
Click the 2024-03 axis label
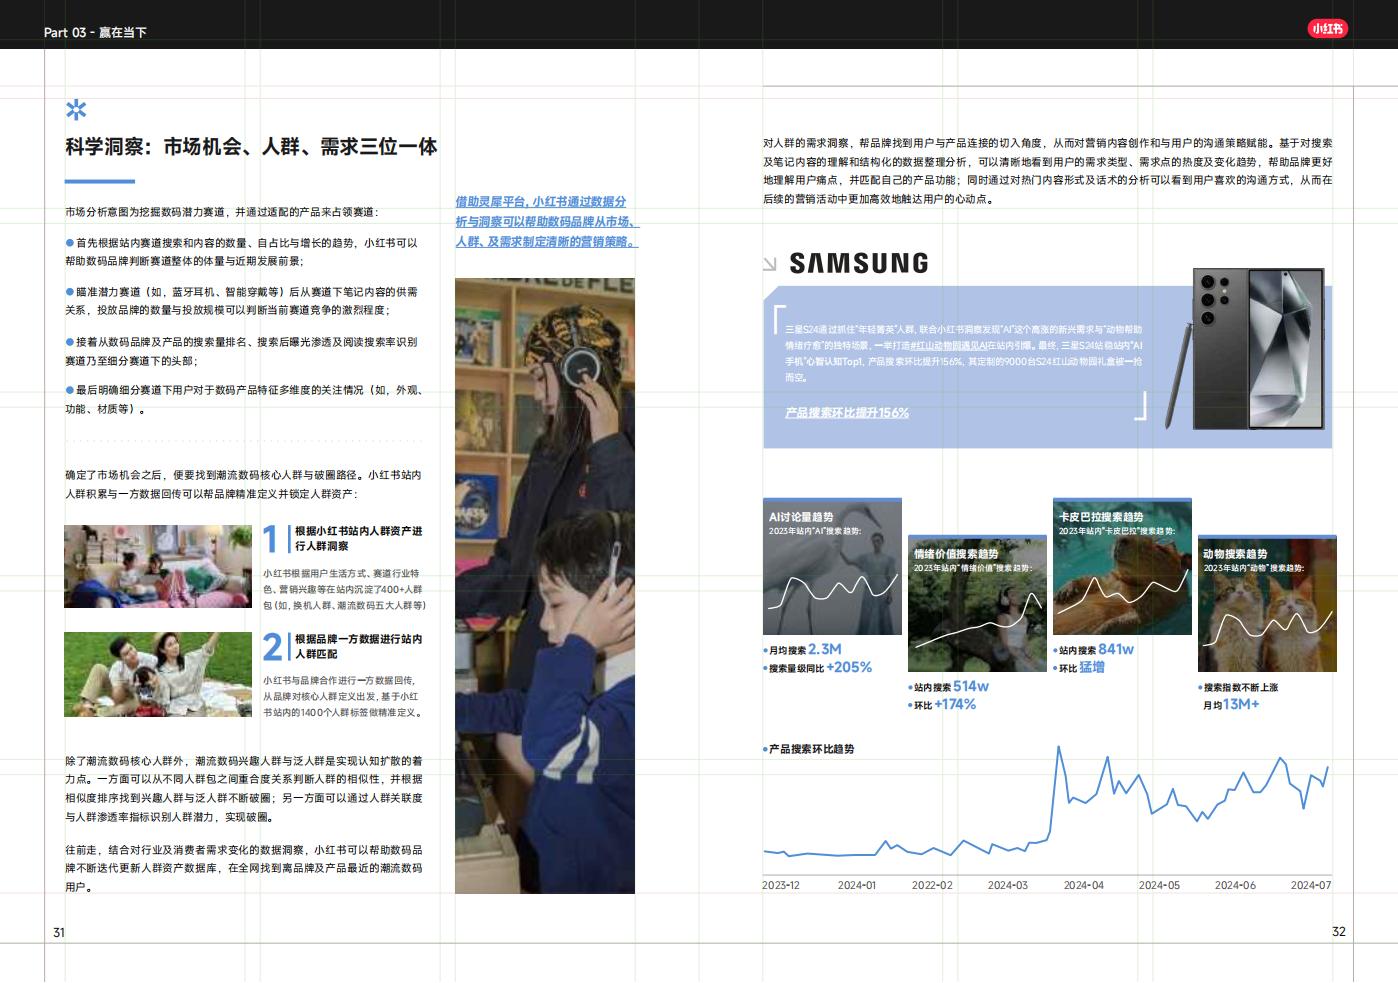pyautogui.click(x=1008, y=885)
